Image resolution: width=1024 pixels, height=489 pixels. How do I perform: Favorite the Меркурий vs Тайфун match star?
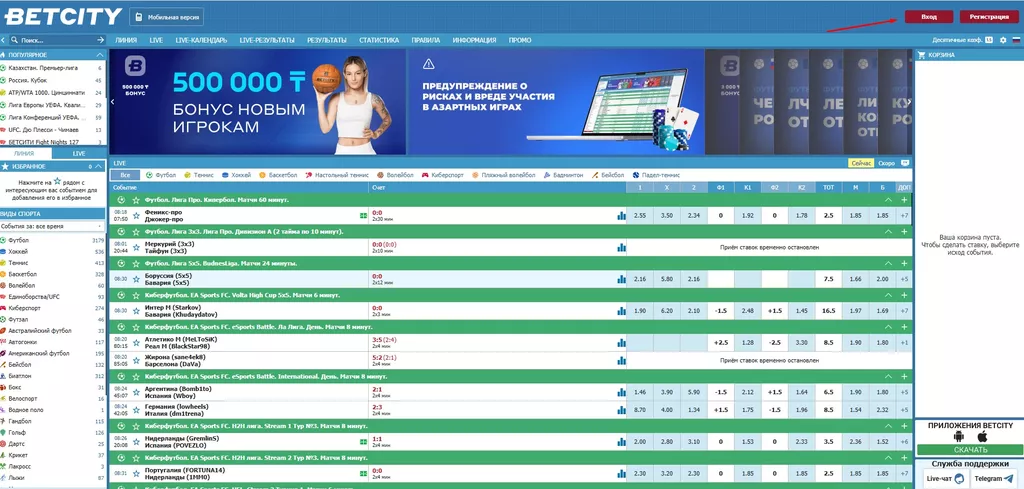point(136,247)
